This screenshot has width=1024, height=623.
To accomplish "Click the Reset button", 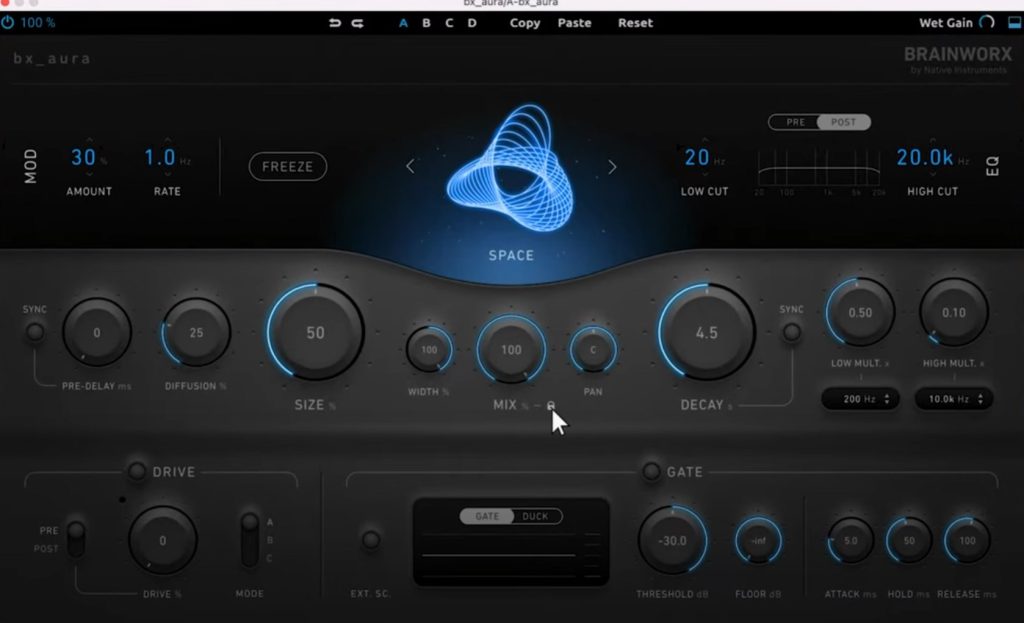I will coord(635,23).
